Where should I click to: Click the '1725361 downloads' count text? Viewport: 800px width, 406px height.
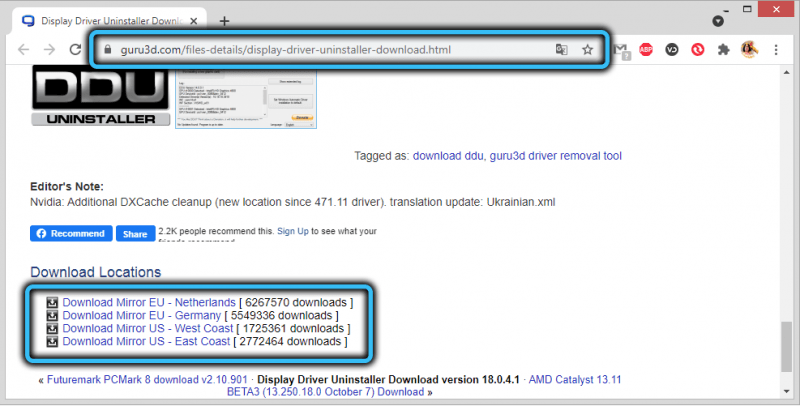[293, 328]
